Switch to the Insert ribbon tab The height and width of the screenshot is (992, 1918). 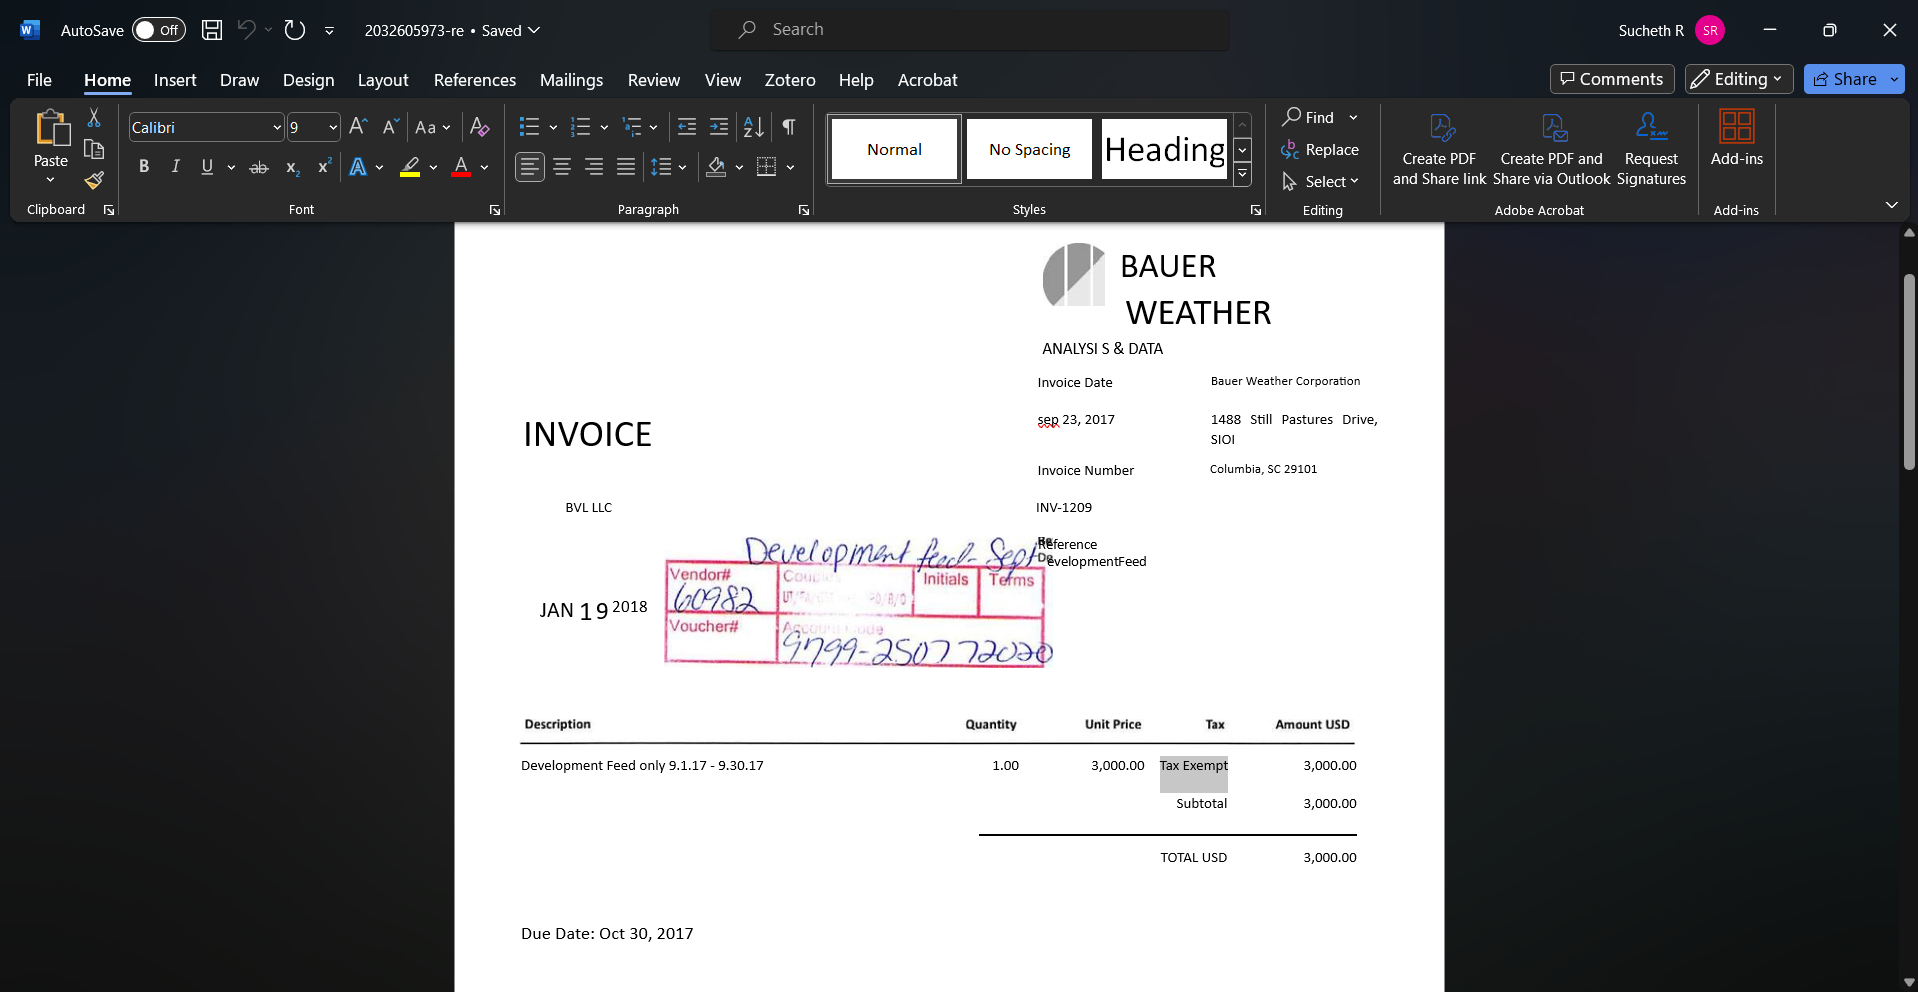click(x=175, y=80)
